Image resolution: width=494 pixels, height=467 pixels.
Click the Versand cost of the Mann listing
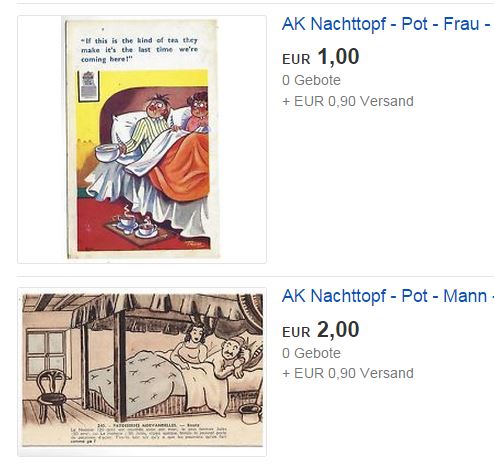click(x=348, y=373)
